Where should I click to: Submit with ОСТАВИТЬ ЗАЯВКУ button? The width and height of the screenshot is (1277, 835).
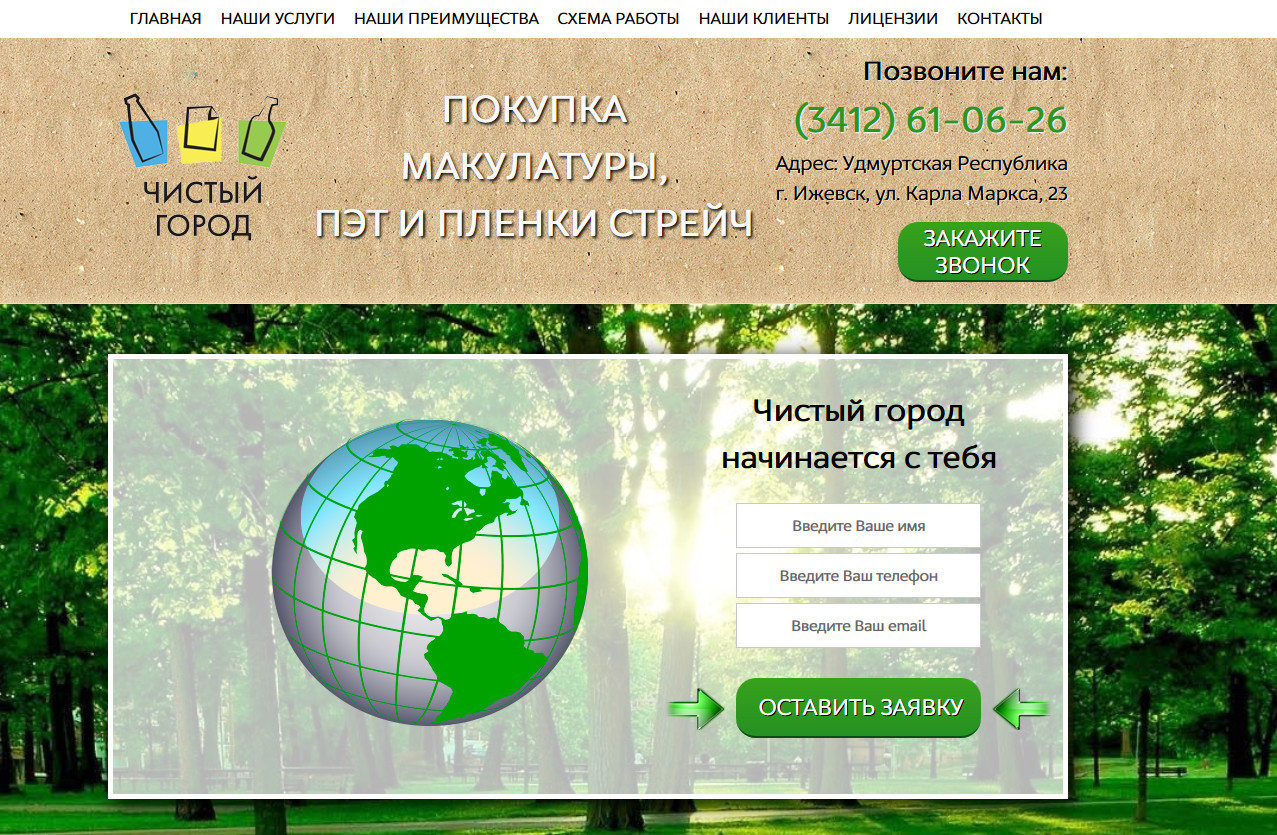859,707
